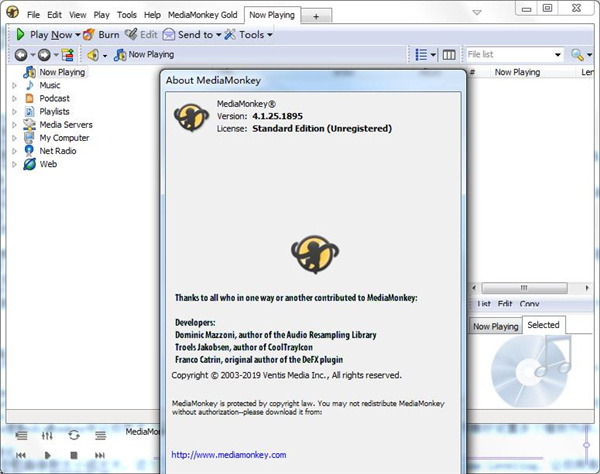Open the MediaMonkey Gold menu
Viewport: 600px width, 474px height.
coord(202,15)
